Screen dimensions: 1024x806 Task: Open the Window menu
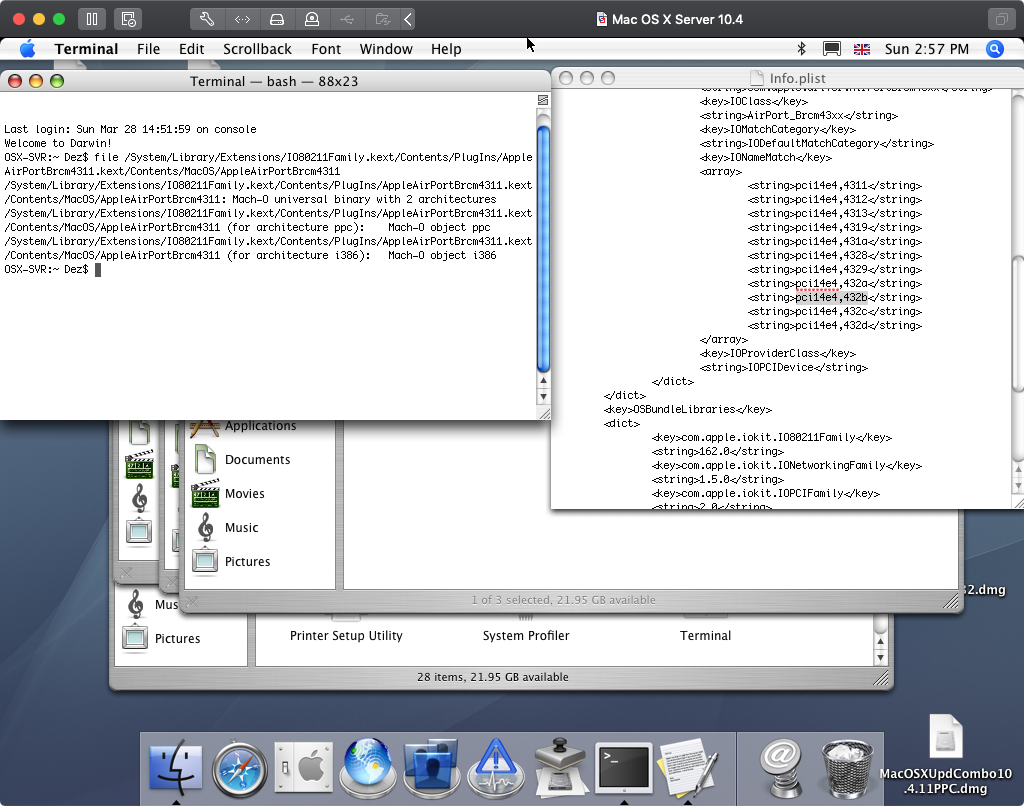pyautogui.click(x=386, y=49)
